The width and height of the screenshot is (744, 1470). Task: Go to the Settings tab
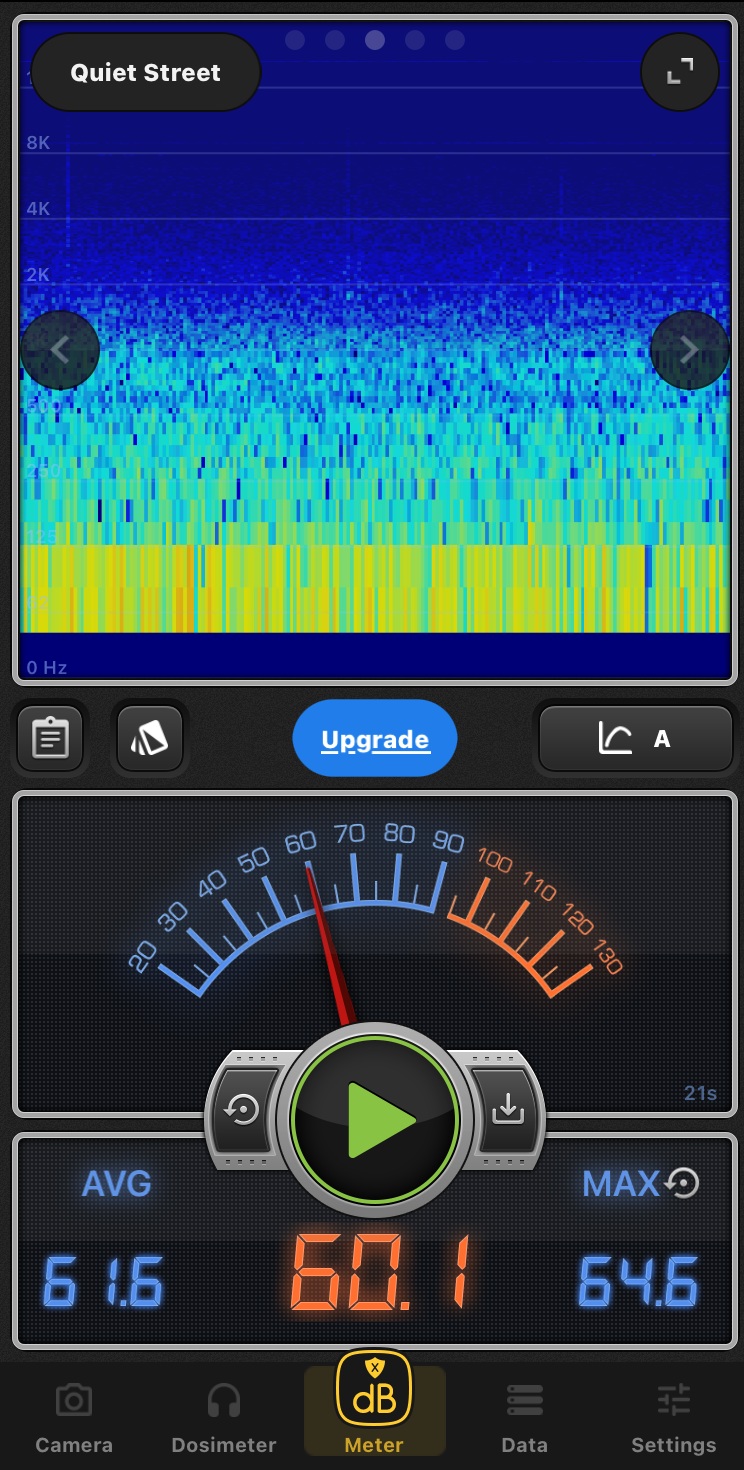pyautogui.click(x=674, y=1418)
